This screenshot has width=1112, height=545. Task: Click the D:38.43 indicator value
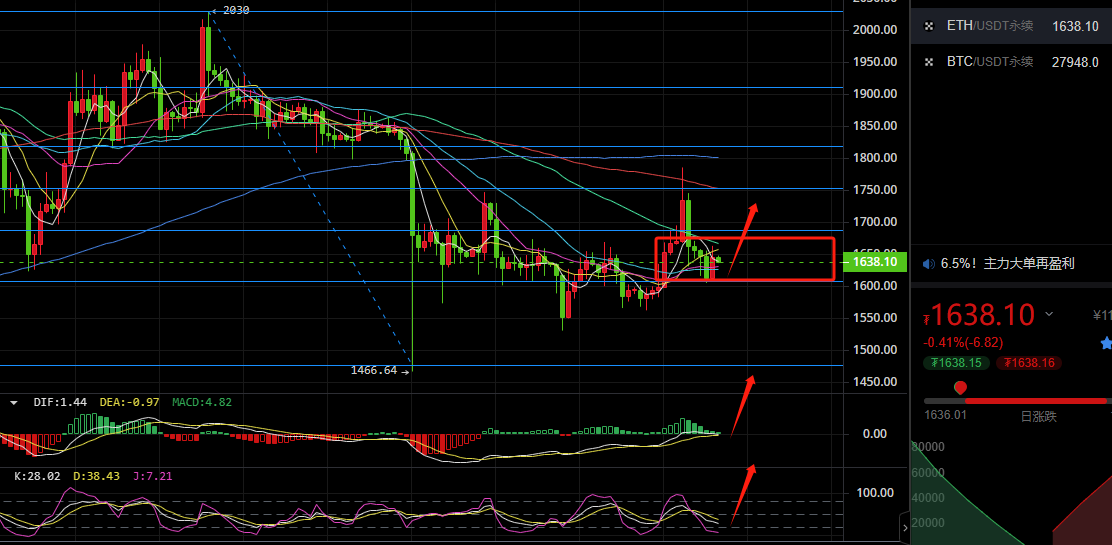click(x=97, y=476)
